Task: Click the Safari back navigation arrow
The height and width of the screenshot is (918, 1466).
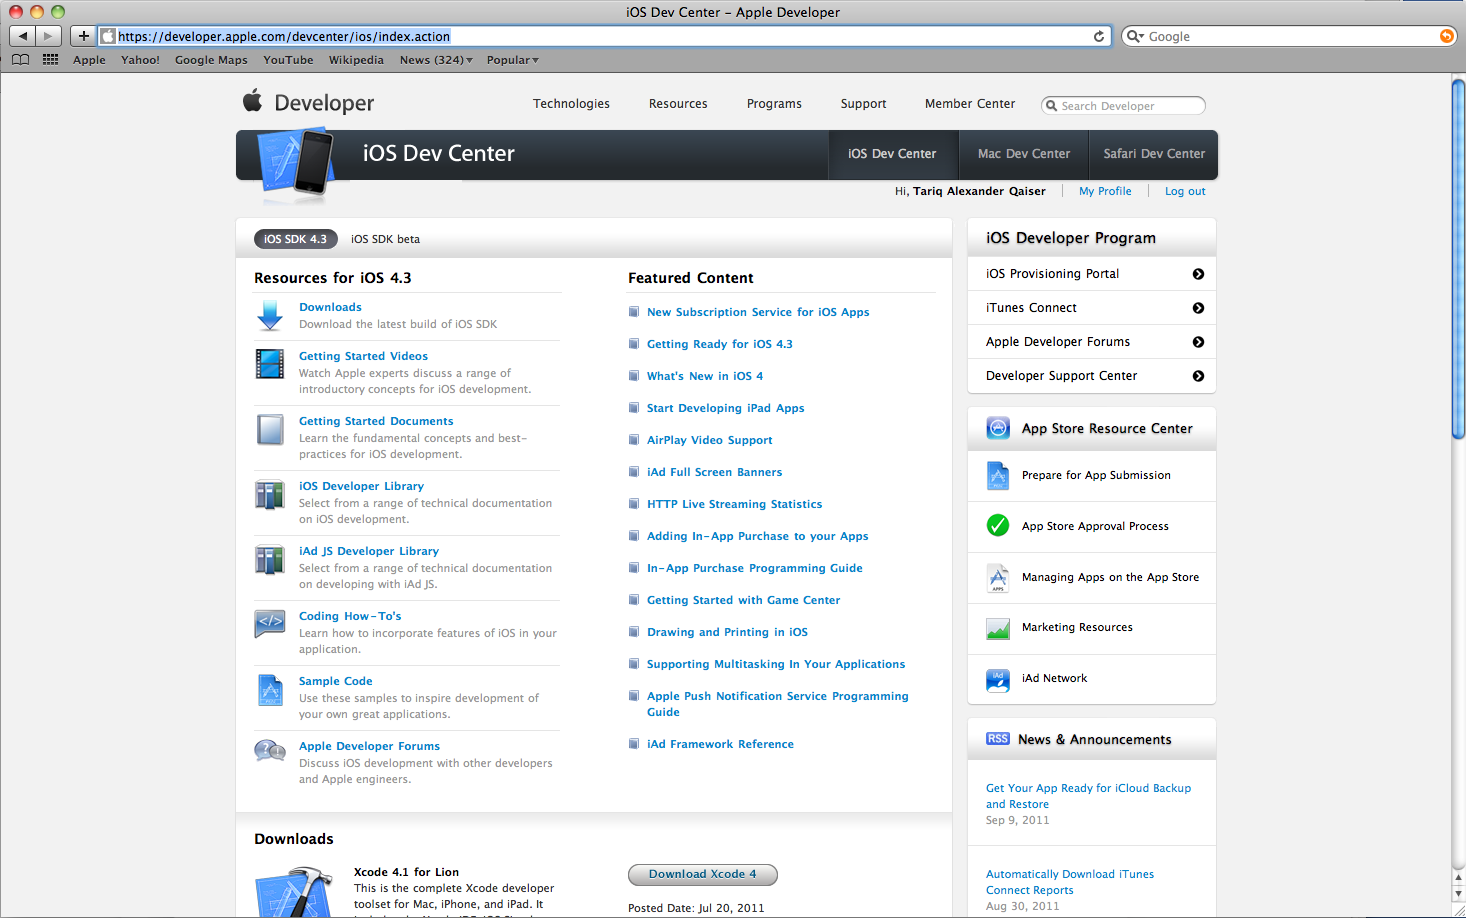Action: pos(22,36)
